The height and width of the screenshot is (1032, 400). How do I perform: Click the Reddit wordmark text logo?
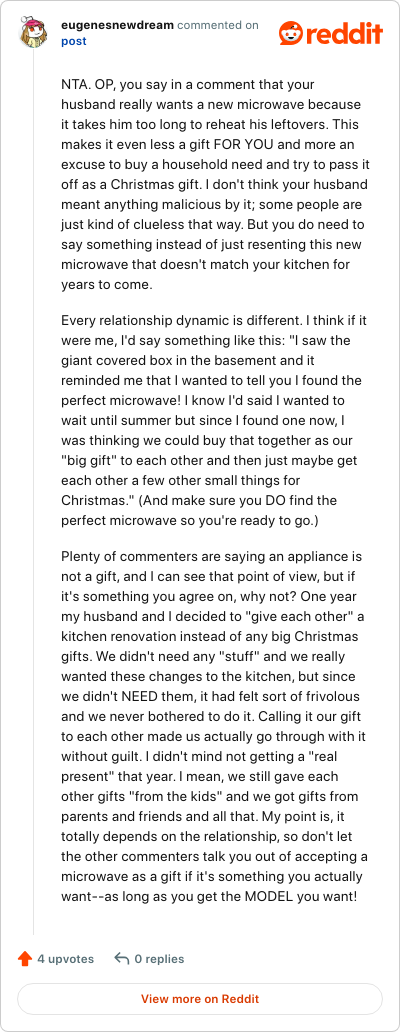(x=343, y=33)
